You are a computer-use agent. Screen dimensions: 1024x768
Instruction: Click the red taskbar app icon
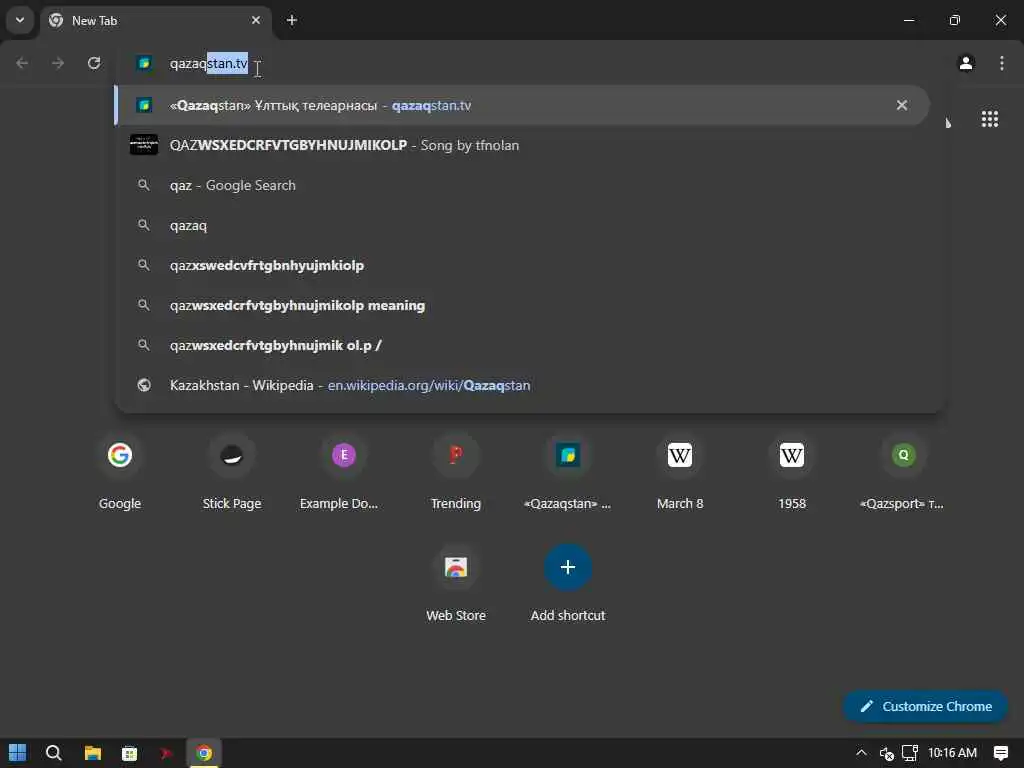coord(167,753)
